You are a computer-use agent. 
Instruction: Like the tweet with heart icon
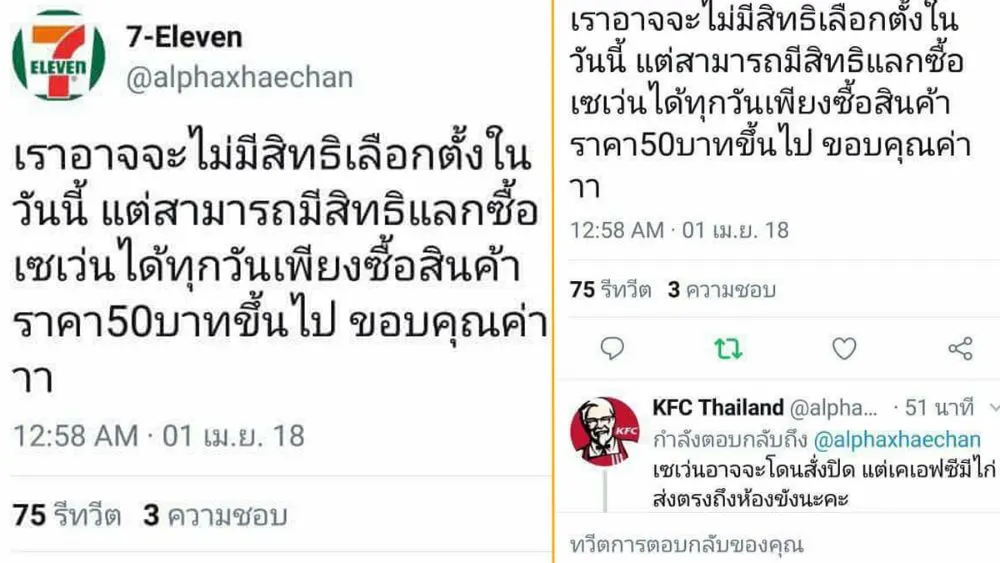point(844,349)
